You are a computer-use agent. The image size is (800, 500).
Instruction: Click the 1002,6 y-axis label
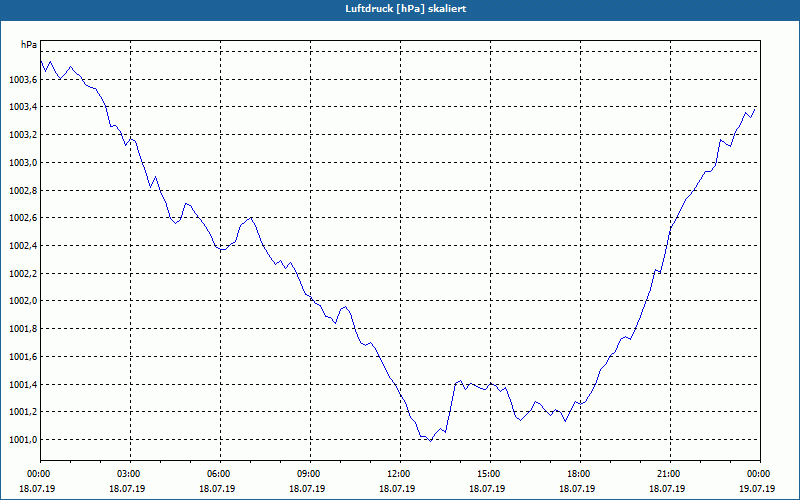click(23, 218)
